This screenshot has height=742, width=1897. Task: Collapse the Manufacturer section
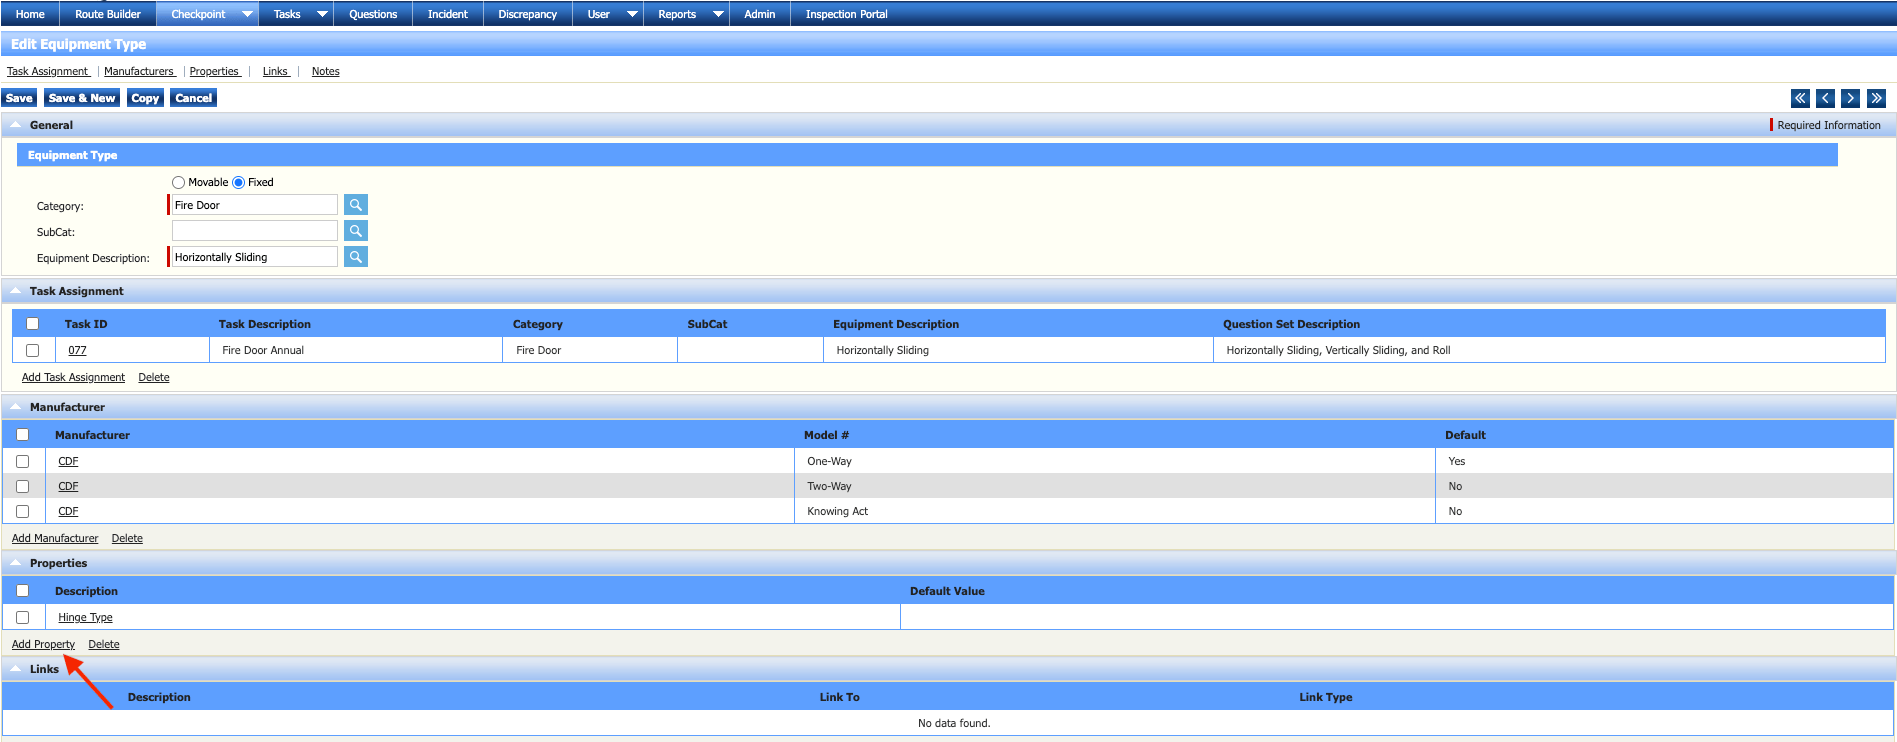(15, 407)
